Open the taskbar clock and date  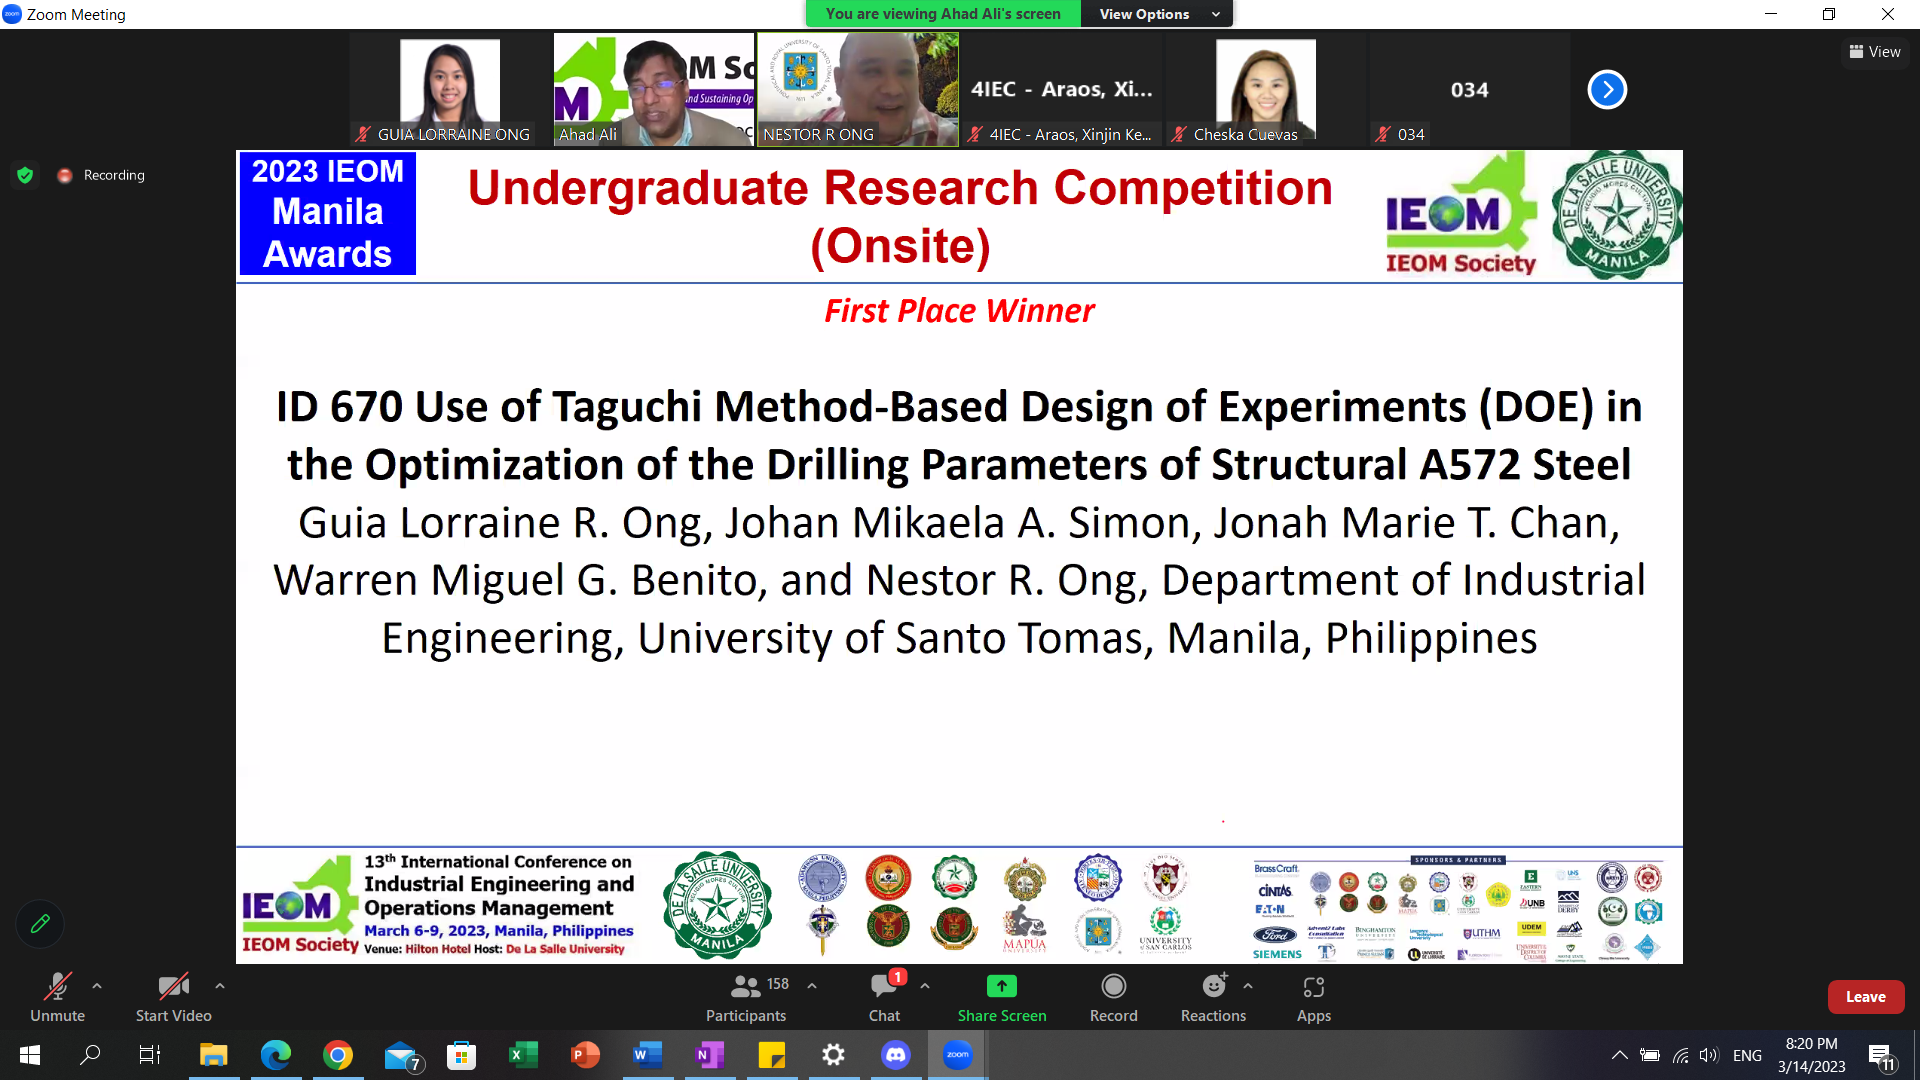pos(1811,1055)
